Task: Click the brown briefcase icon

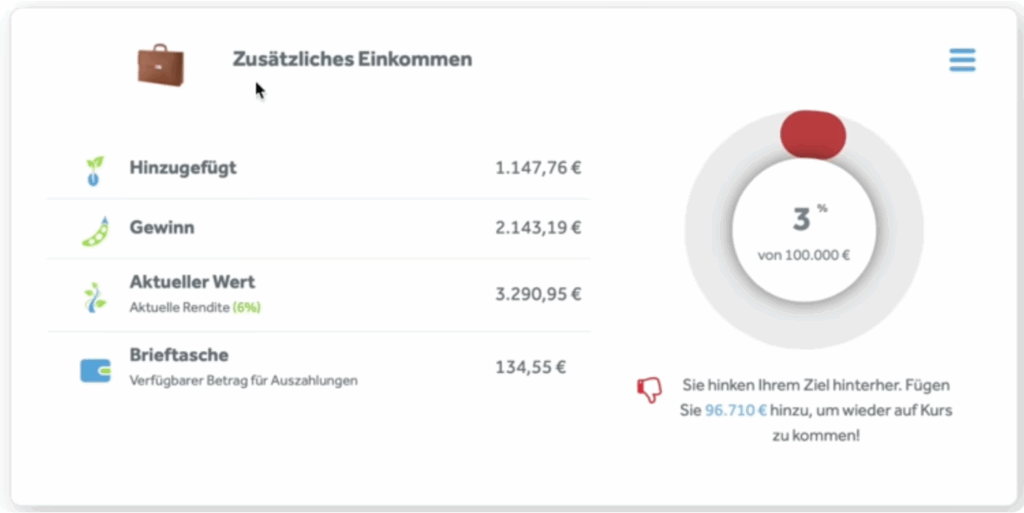Action: coord(161,63)
